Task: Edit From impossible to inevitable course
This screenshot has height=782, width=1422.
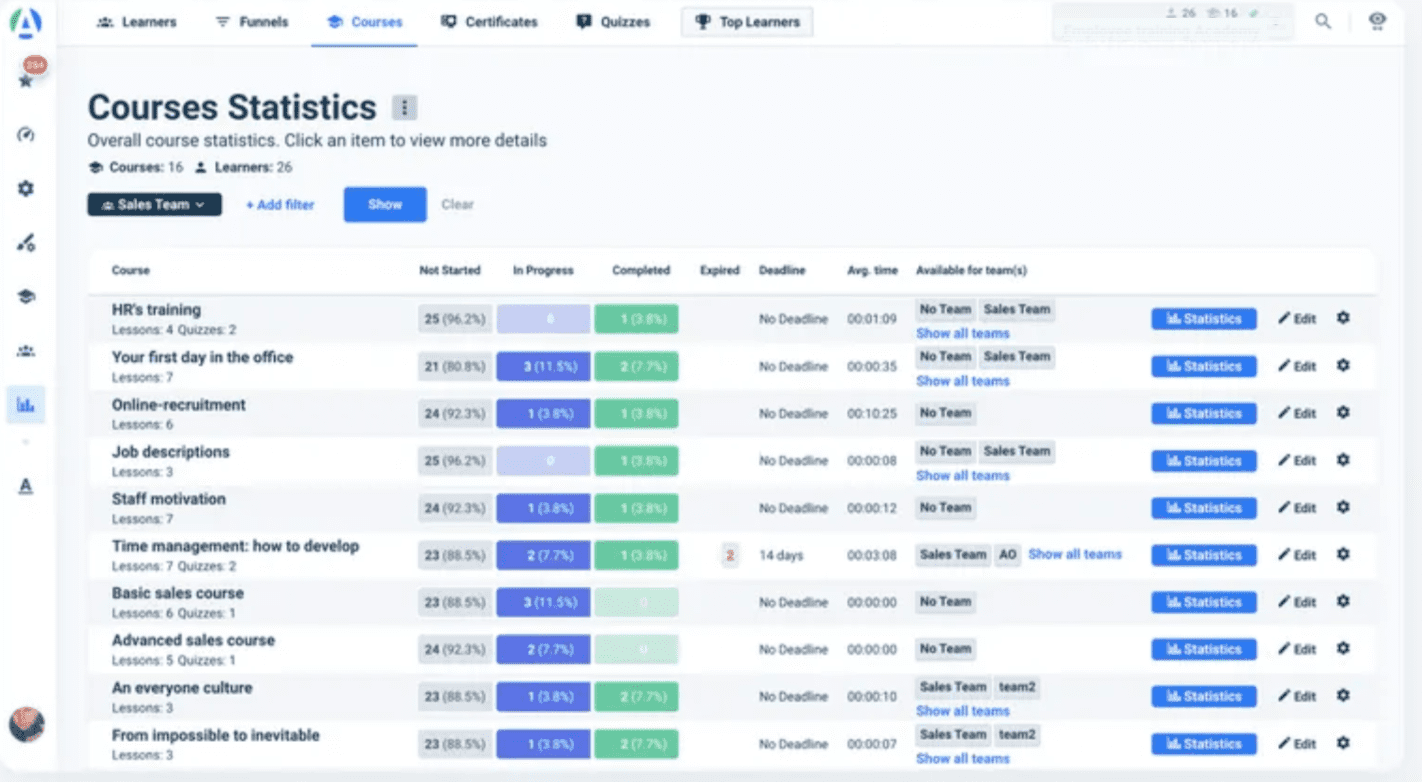Action: point(1297,744)
